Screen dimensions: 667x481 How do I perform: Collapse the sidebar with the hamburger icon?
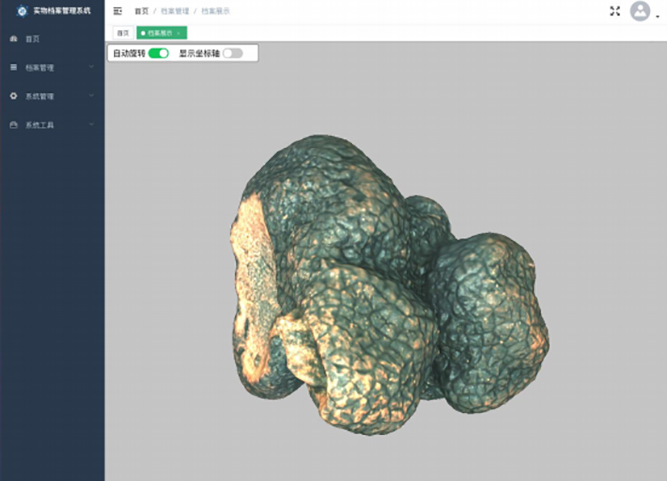[x=118, y=11]
